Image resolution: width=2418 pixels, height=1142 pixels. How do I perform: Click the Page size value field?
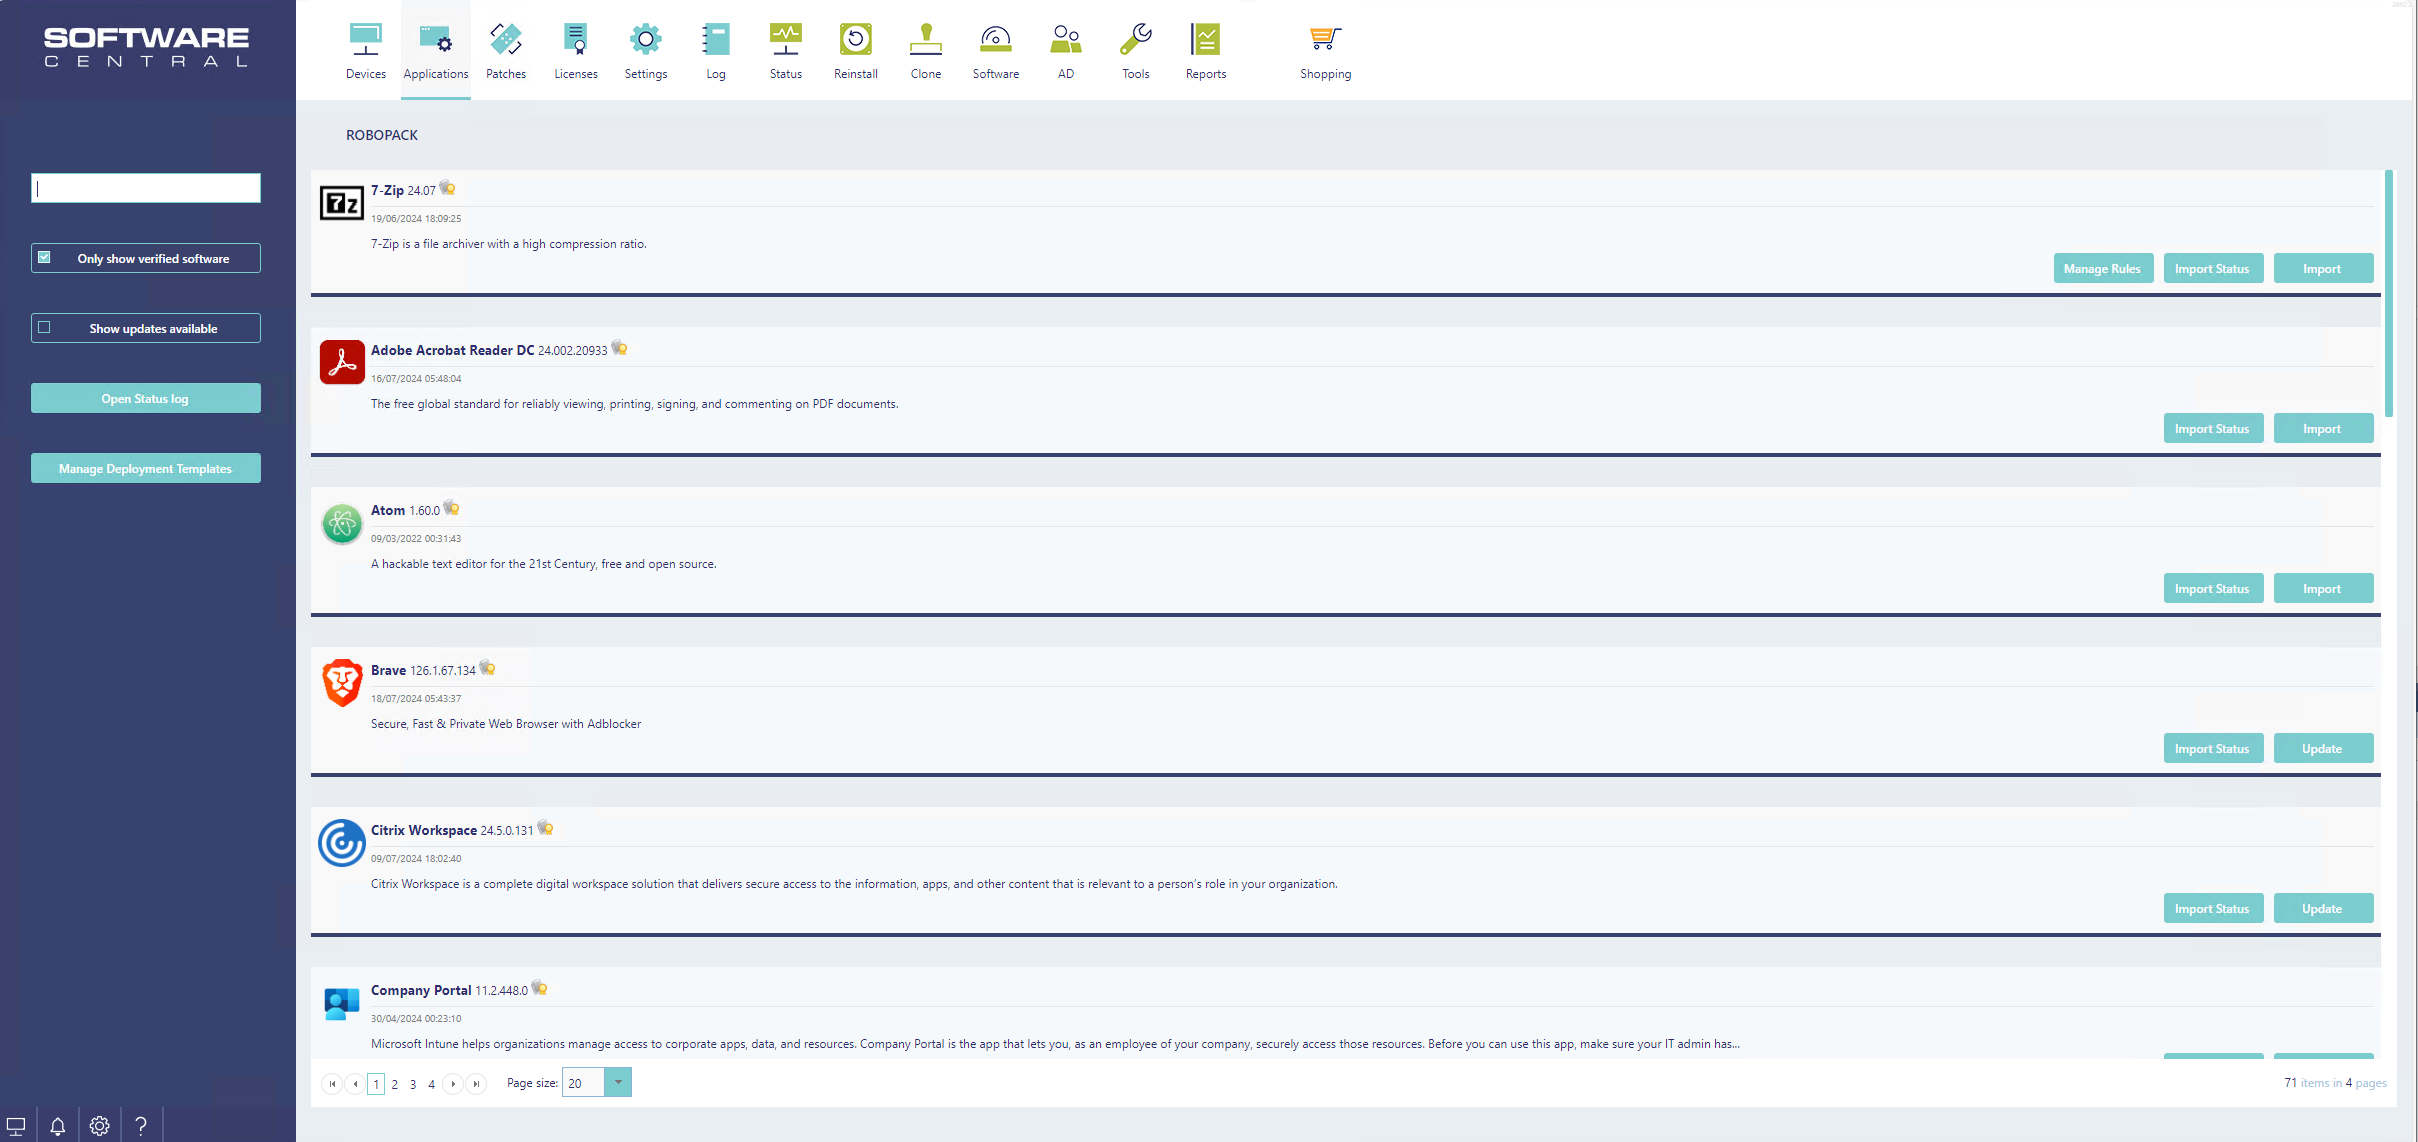point(584,1082)
